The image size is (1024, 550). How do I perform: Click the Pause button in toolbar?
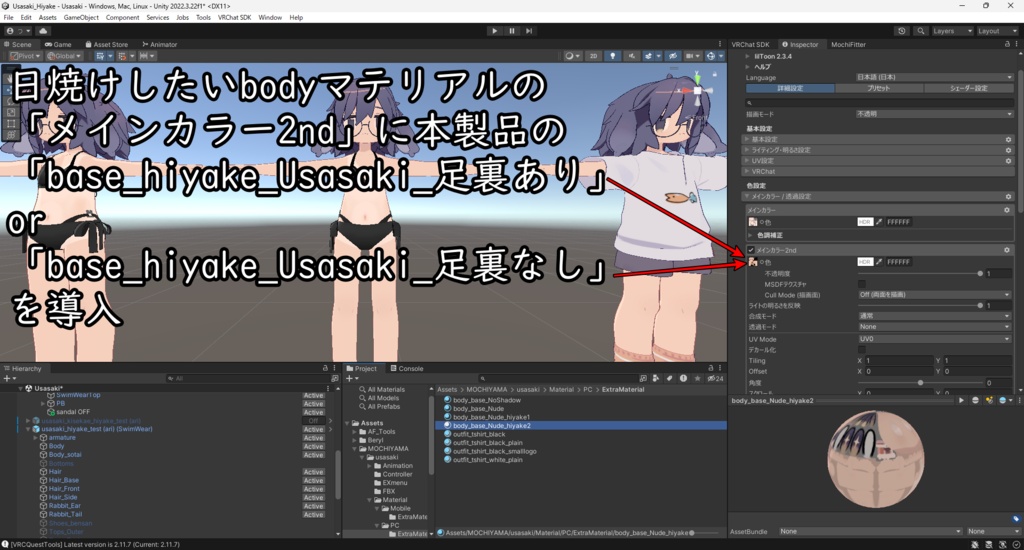tap(512, 31)
